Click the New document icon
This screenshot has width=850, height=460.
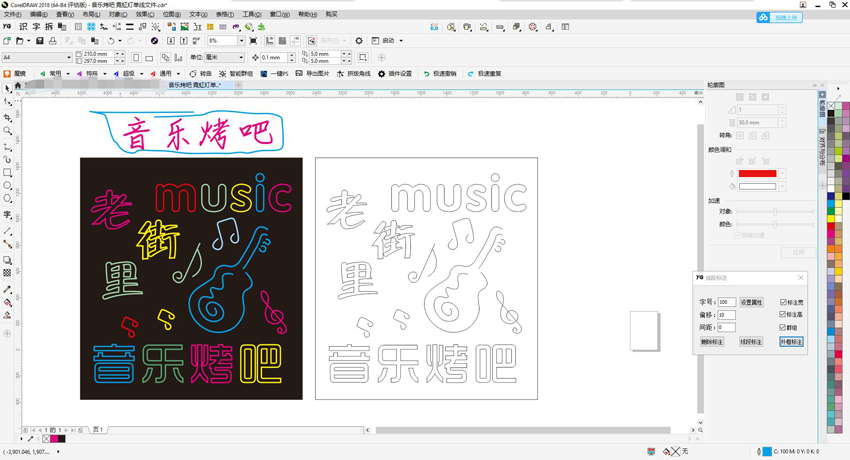[7, 41]
